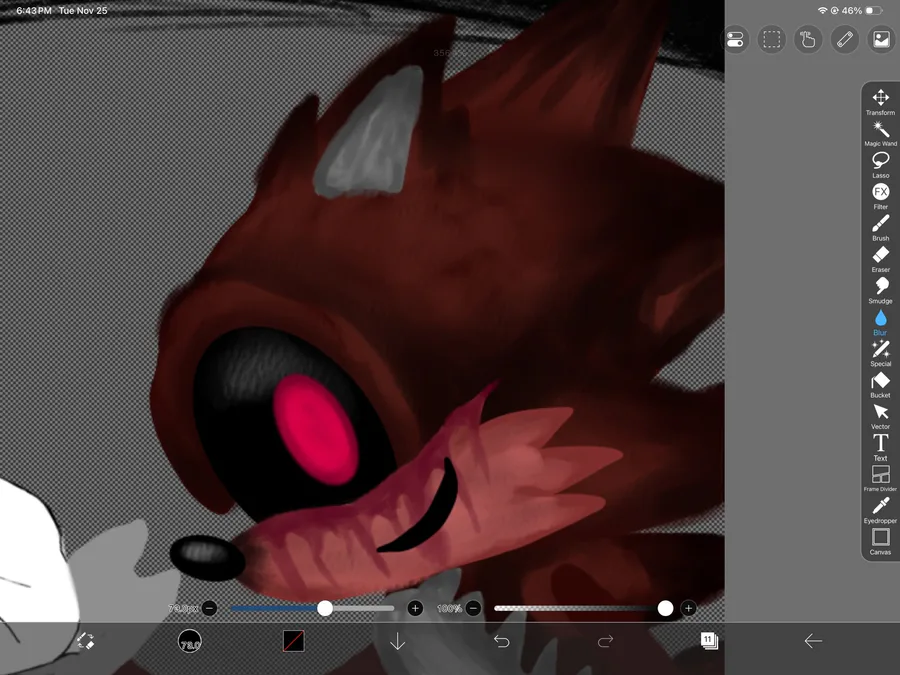
Task: Open the FX Filter tool
Action: click(x=880, y=196)
